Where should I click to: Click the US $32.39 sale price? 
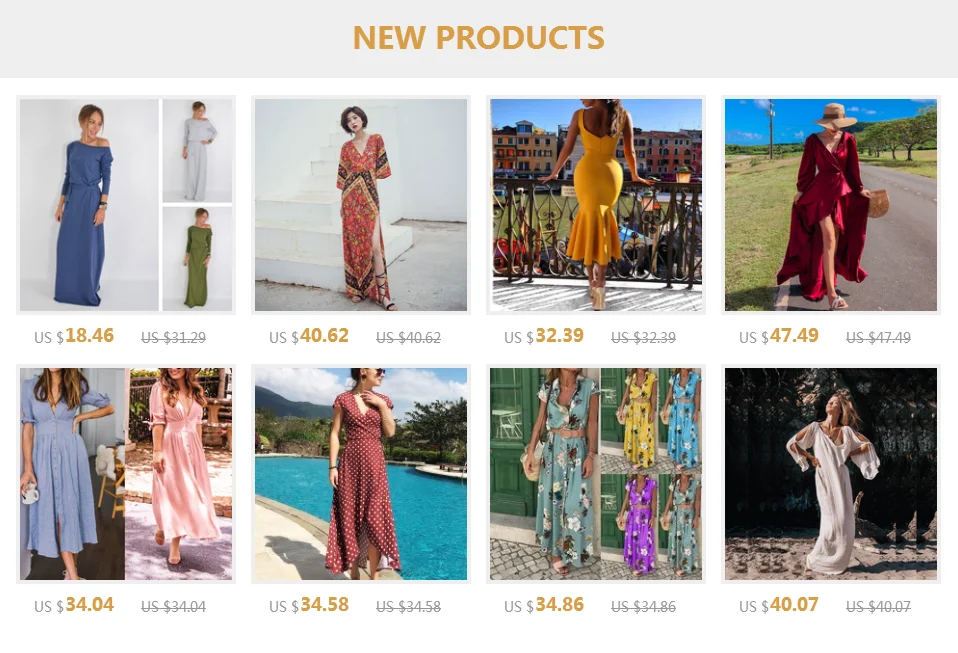544,336
